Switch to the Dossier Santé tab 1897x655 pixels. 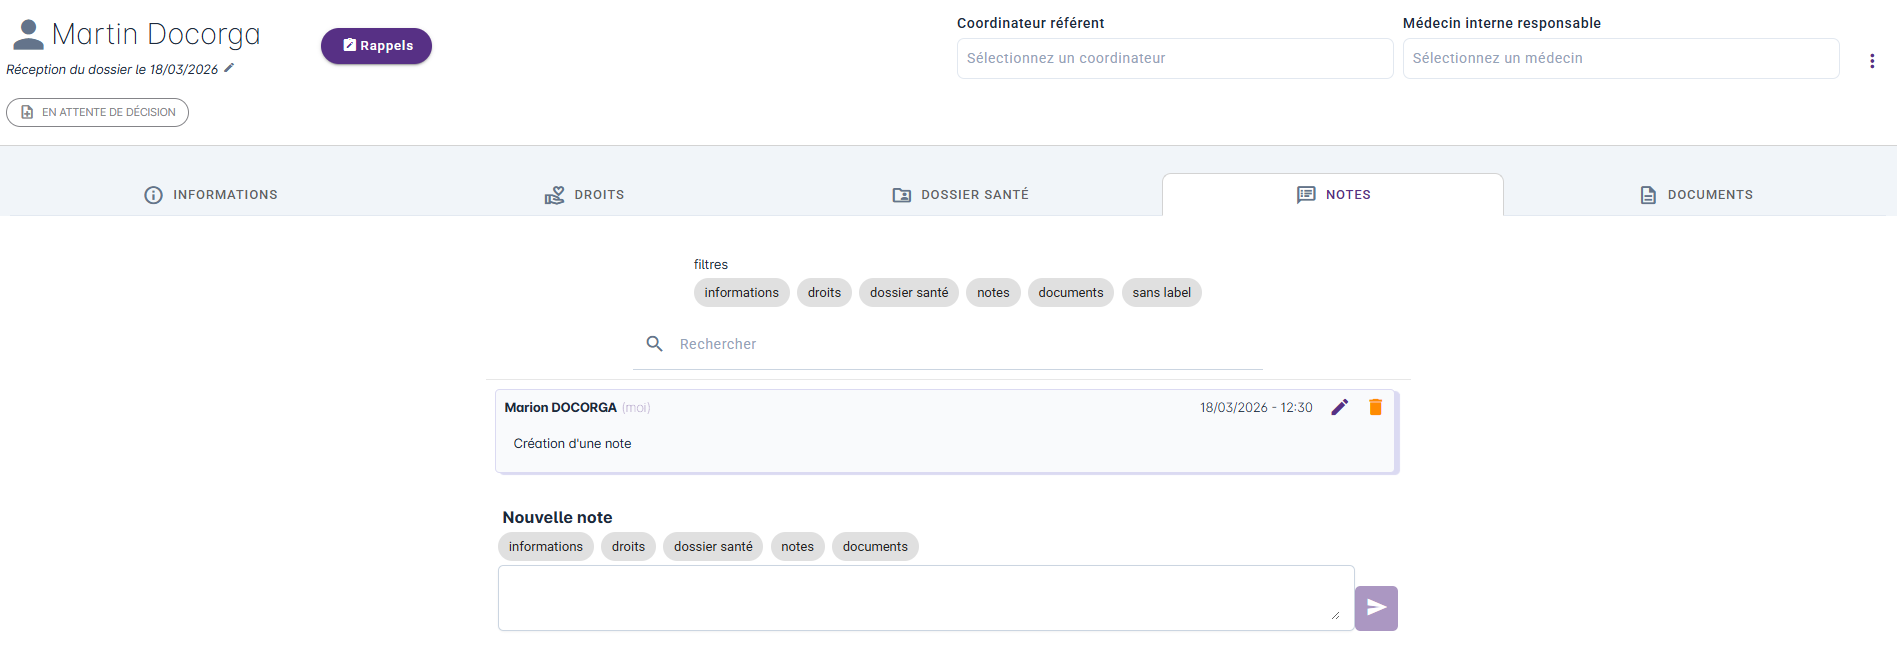pyautogui.click(x=960, y=195)
